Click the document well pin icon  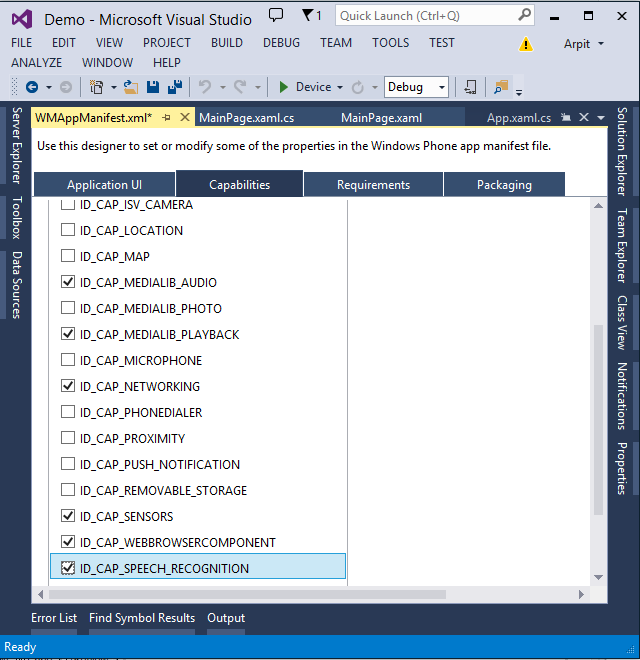tap(565, 117)
